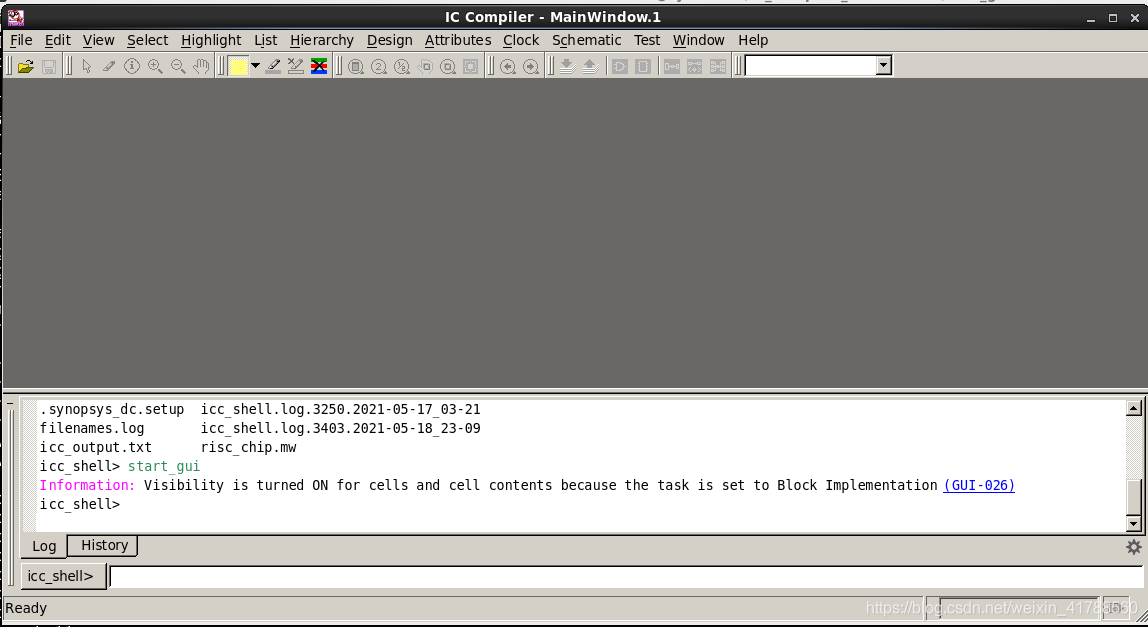Open the Help menu
The image size is (1148, 627).
753,40
